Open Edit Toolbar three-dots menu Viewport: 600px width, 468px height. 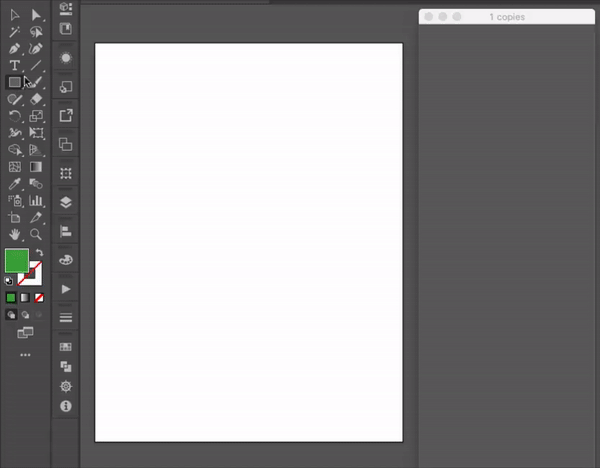(x=25, y=355)
